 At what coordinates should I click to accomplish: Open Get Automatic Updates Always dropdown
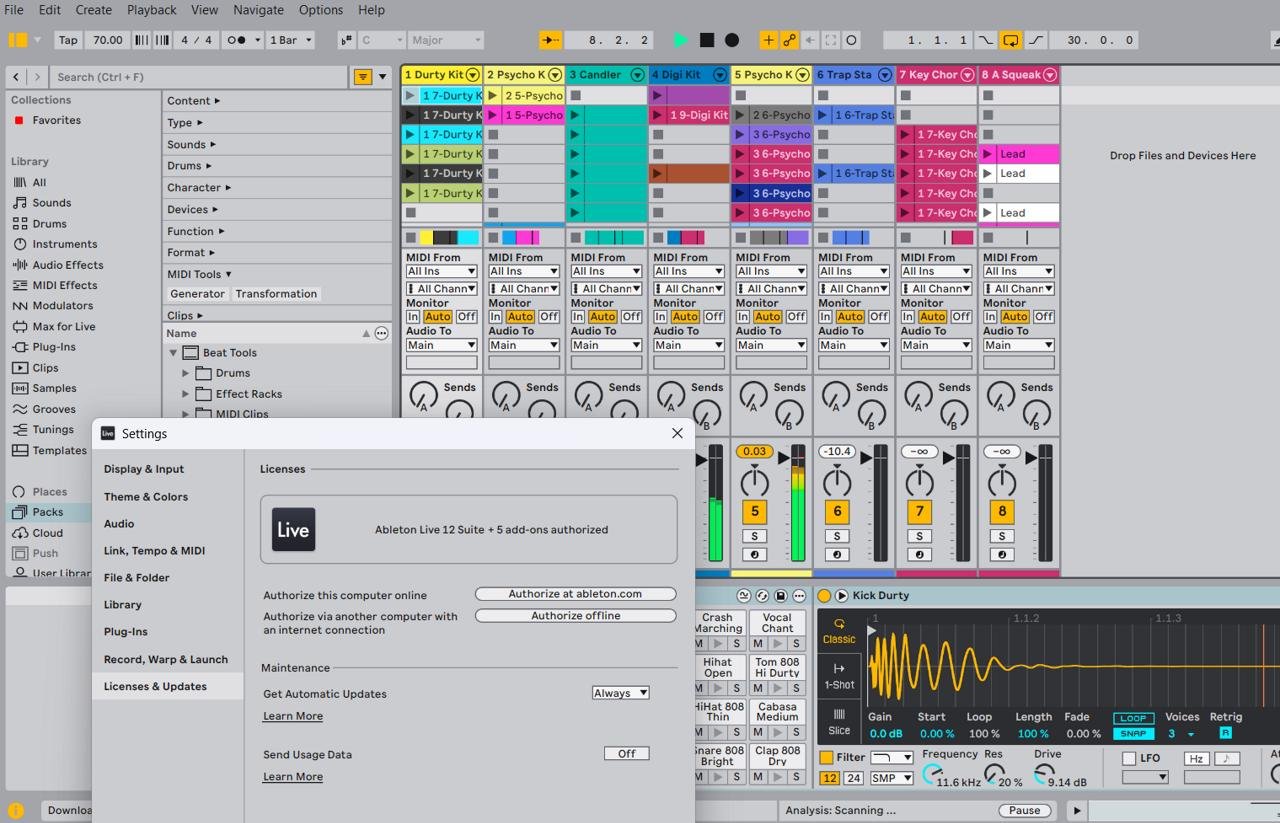[x=621, y=693]
